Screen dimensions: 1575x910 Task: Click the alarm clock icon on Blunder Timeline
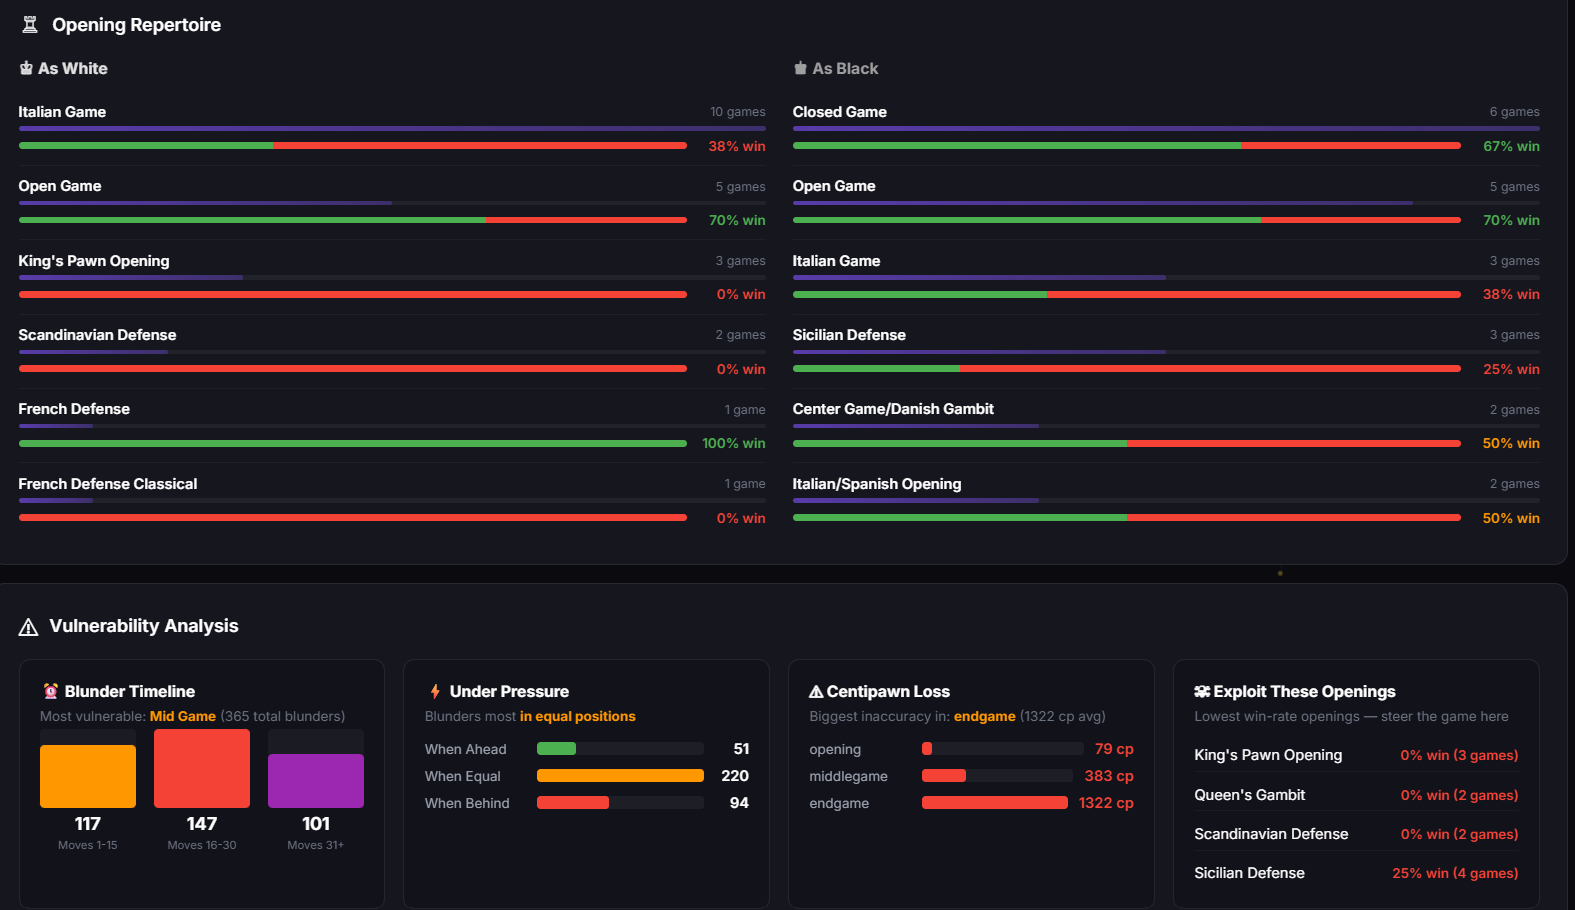51,691
